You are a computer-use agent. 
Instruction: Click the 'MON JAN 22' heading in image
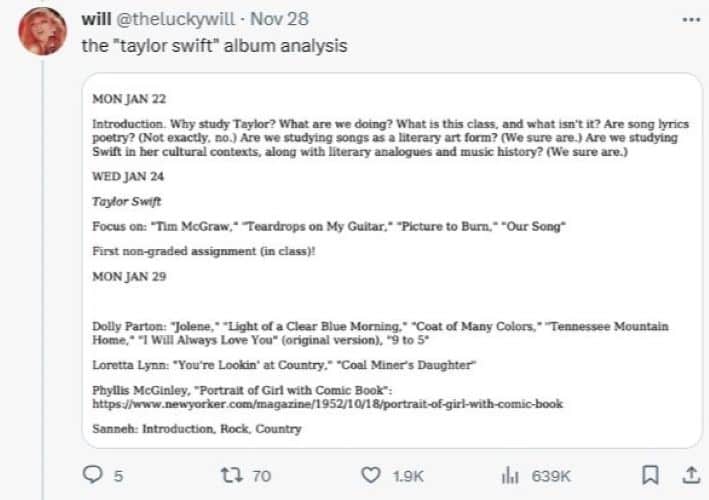click(129, 99)
